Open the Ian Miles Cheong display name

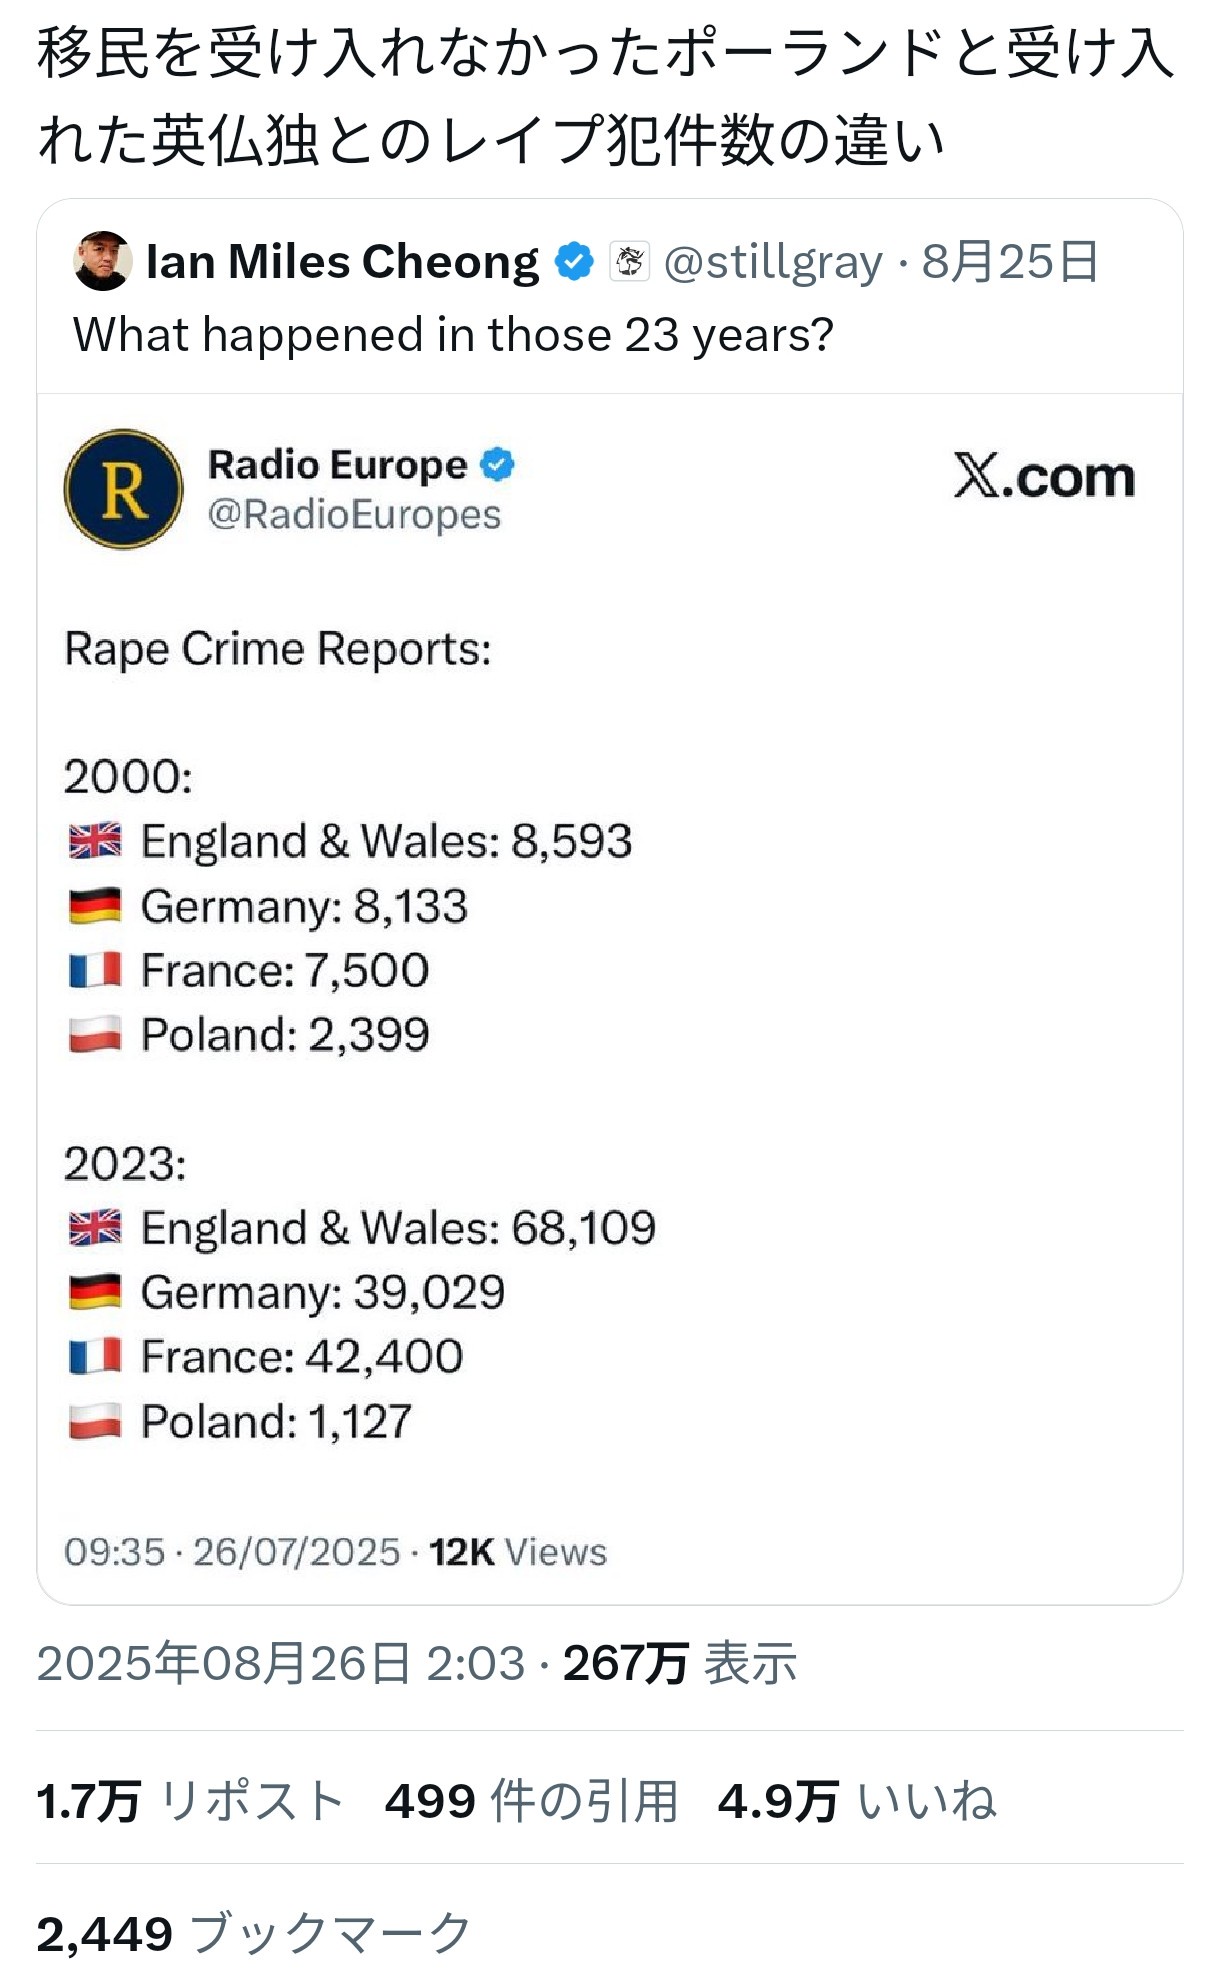(x=342, y=262)
